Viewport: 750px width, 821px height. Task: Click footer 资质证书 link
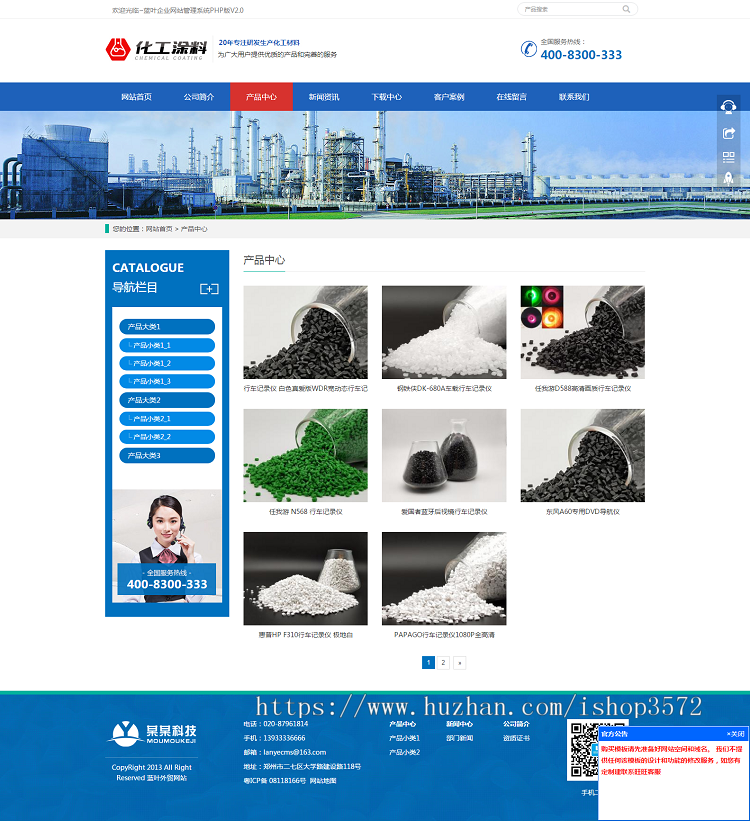tap(516, 738)
